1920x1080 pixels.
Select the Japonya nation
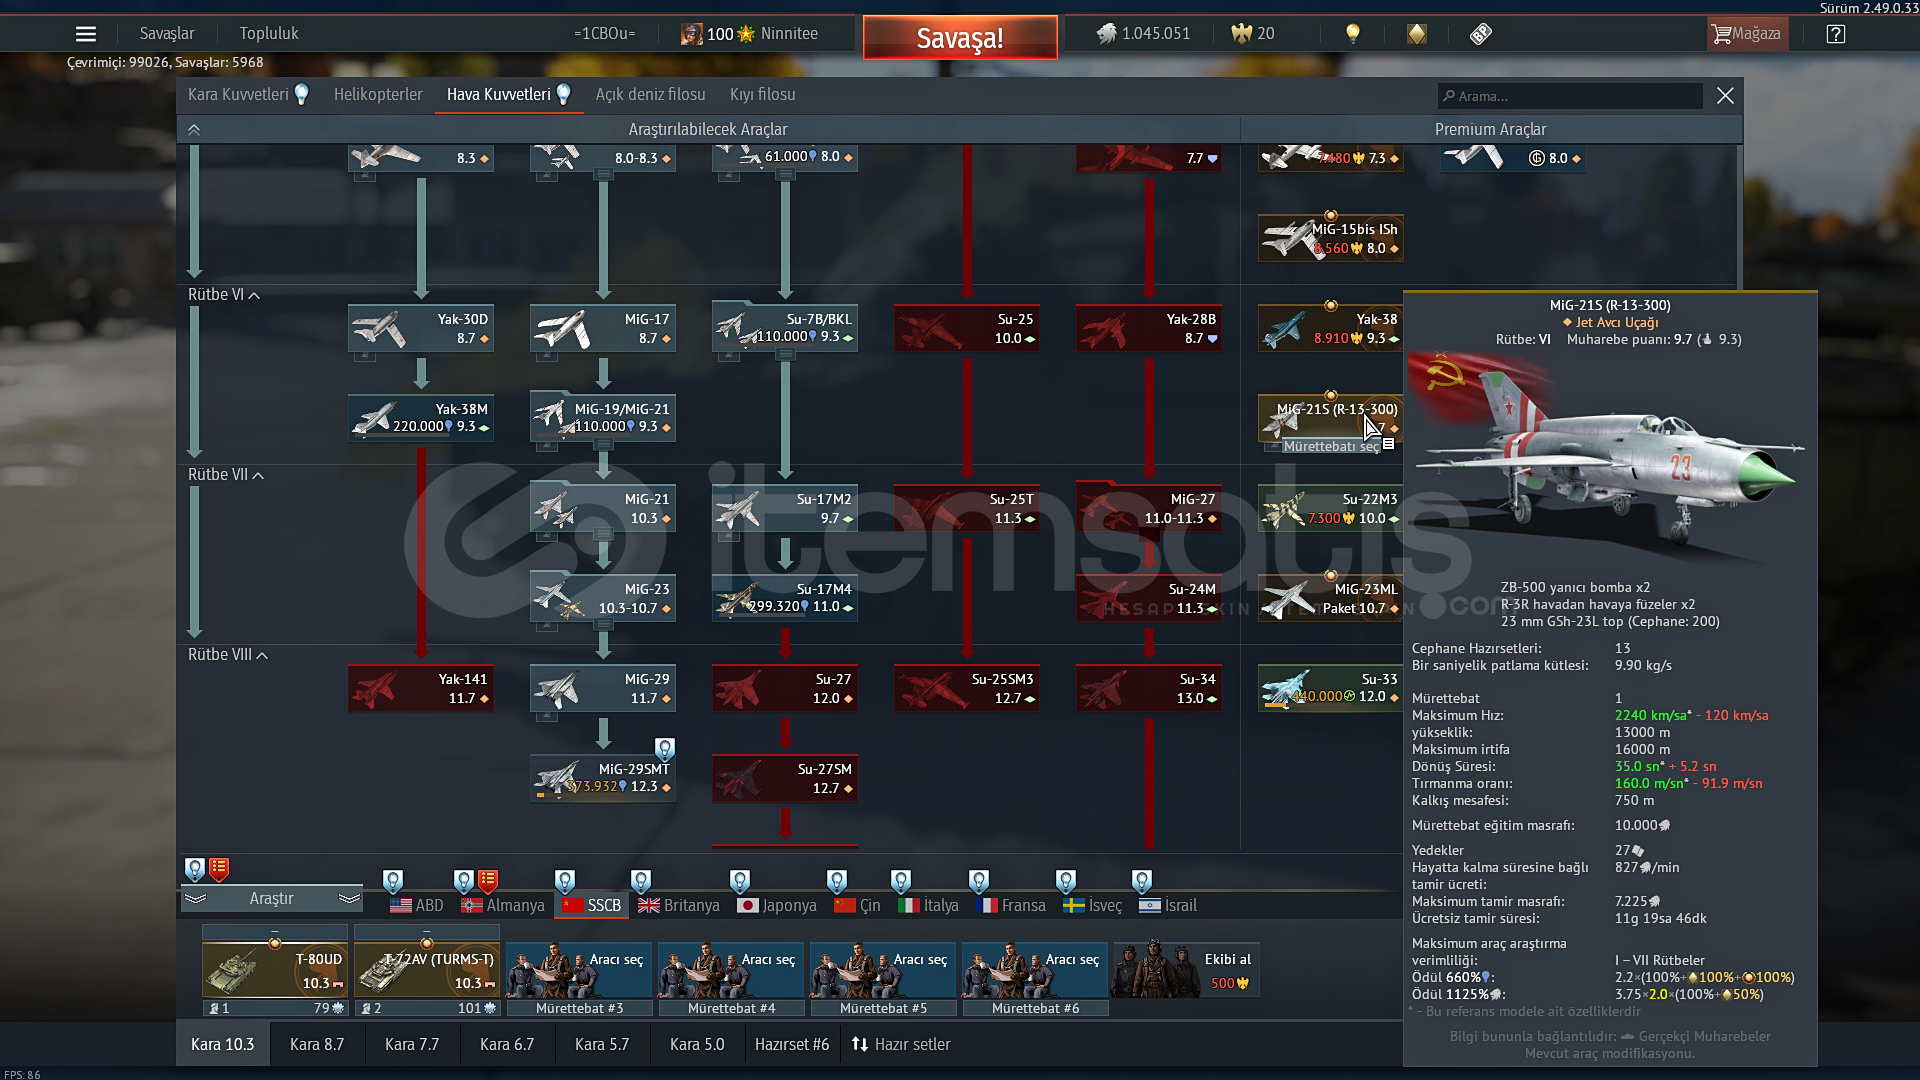[777, 906]
